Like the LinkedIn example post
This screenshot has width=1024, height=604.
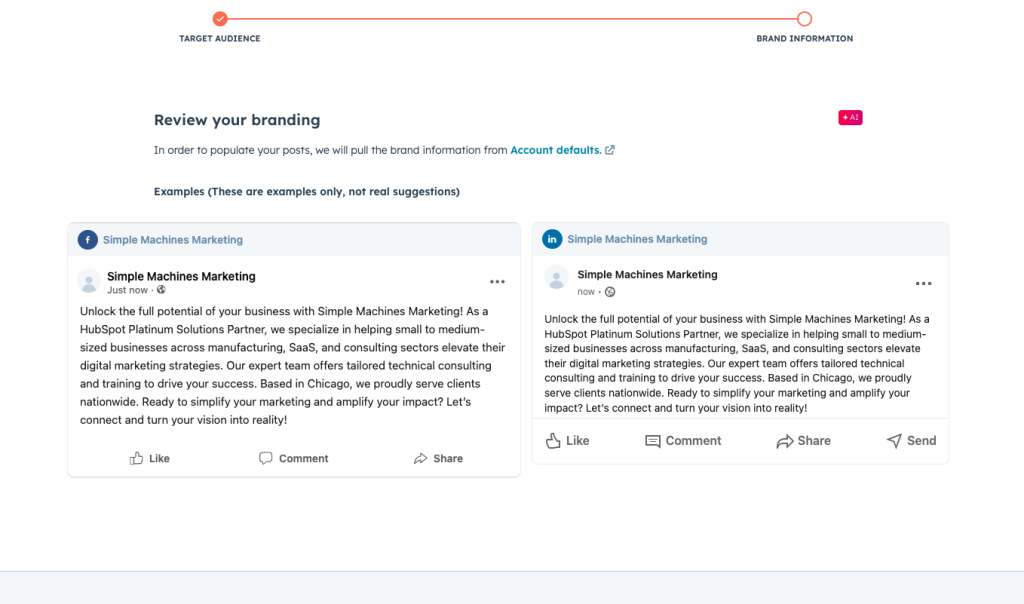pos(567,441)
